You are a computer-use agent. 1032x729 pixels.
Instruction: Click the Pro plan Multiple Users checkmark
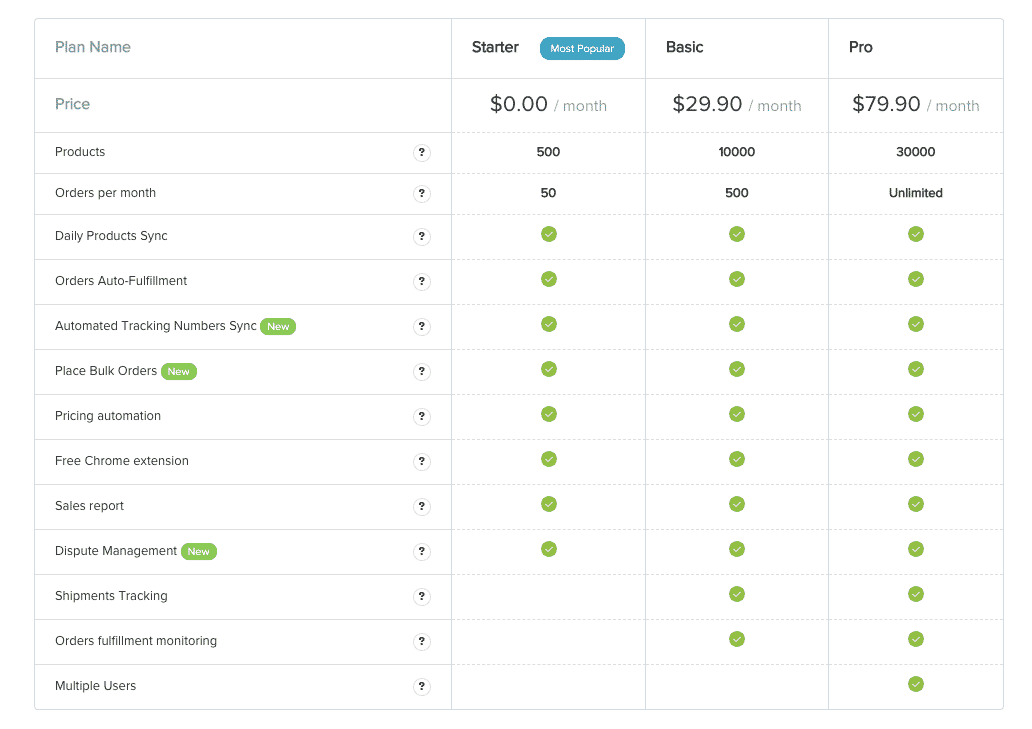click(x=915, y=684)
